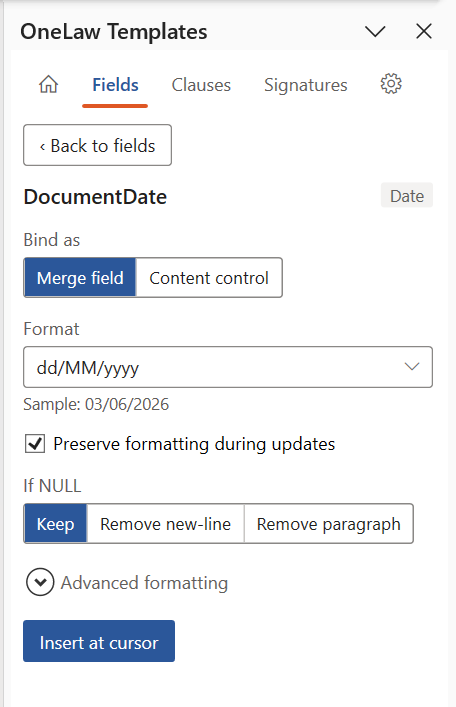Open the Format dd/MM/yyyy dropdown
Image resolution: width=456 pixels, height=707 pixels.
228,367
